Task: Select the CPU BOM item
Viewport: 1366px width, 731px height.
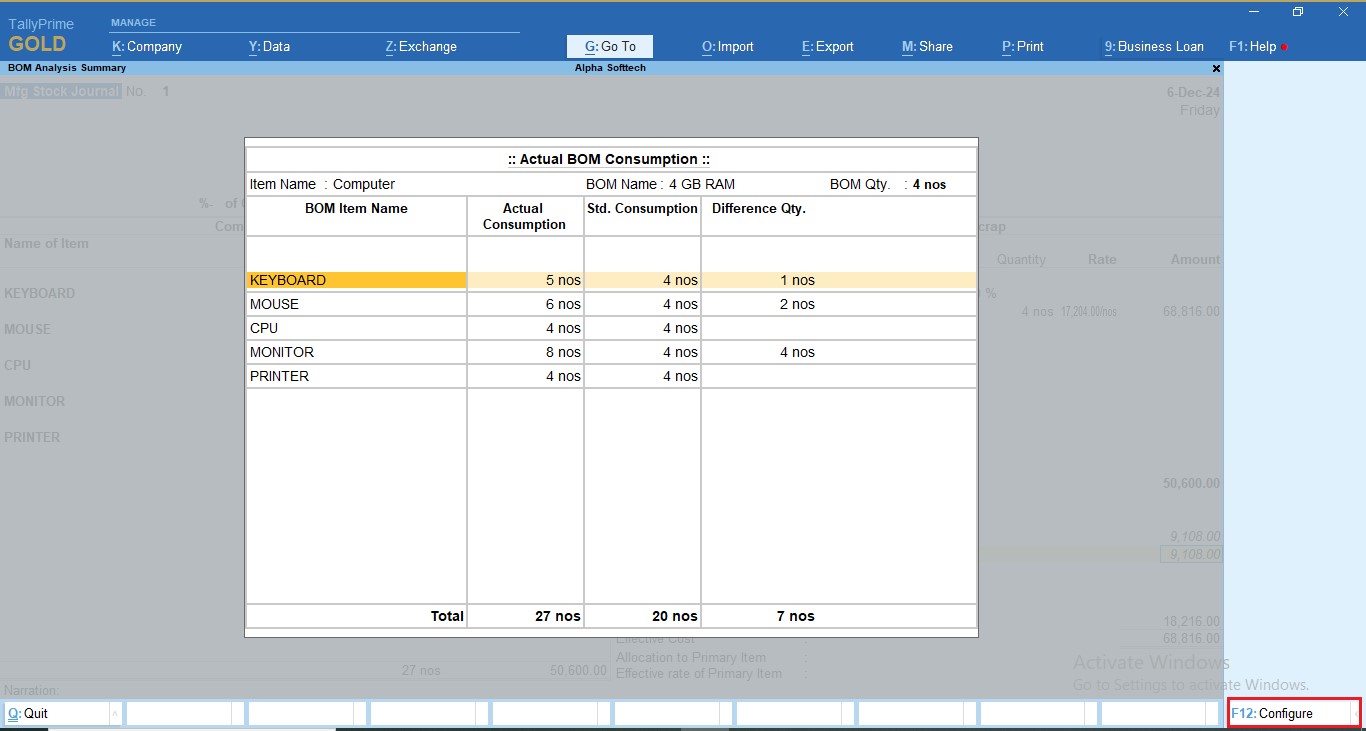Action: (264, 328)
